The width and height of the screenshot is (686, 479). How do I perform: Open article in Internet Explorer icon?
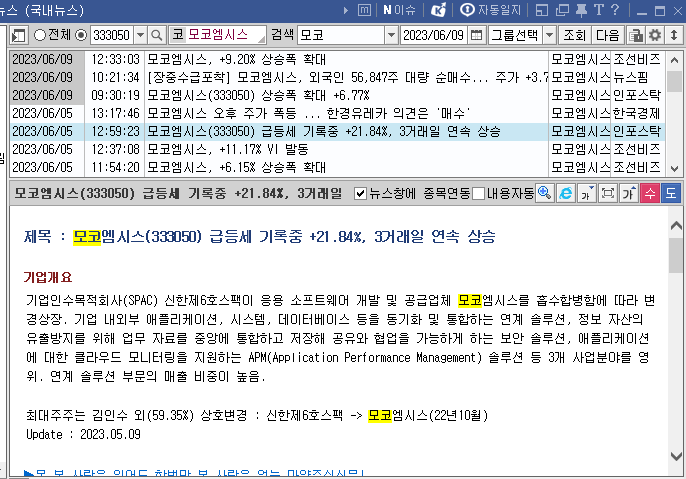[565, 193]
